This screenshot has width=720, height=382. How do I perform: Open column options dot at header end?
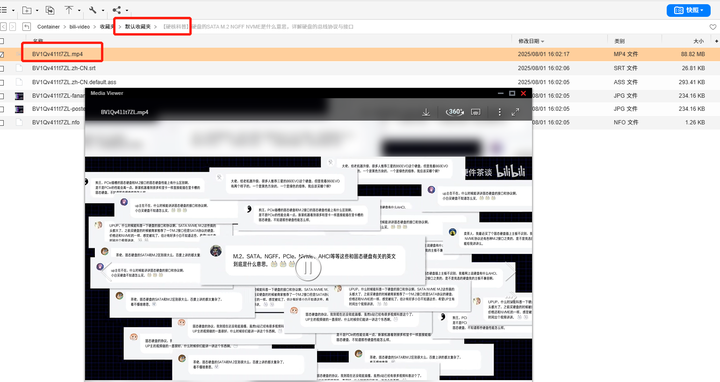(x=717, y=41)
